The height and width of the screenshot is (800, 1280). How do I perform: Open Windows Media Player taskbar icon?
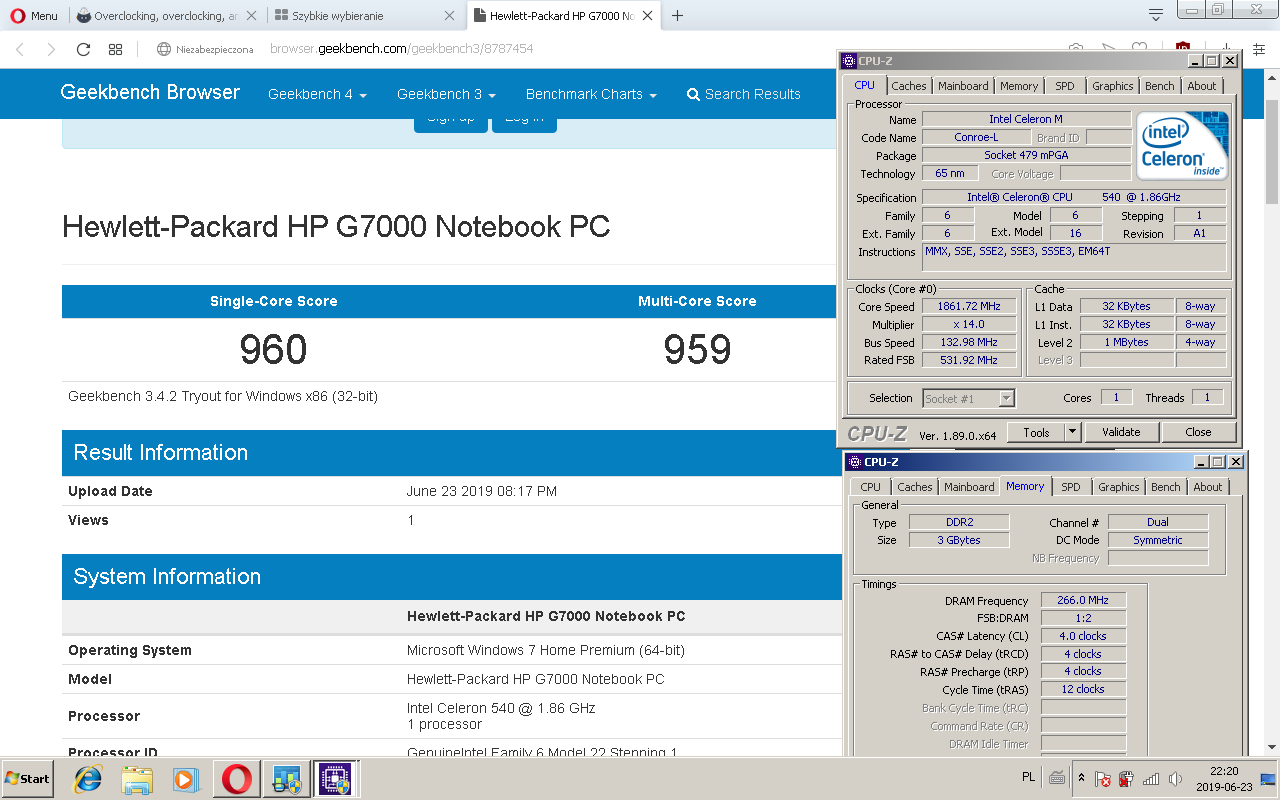click(186, 779)
